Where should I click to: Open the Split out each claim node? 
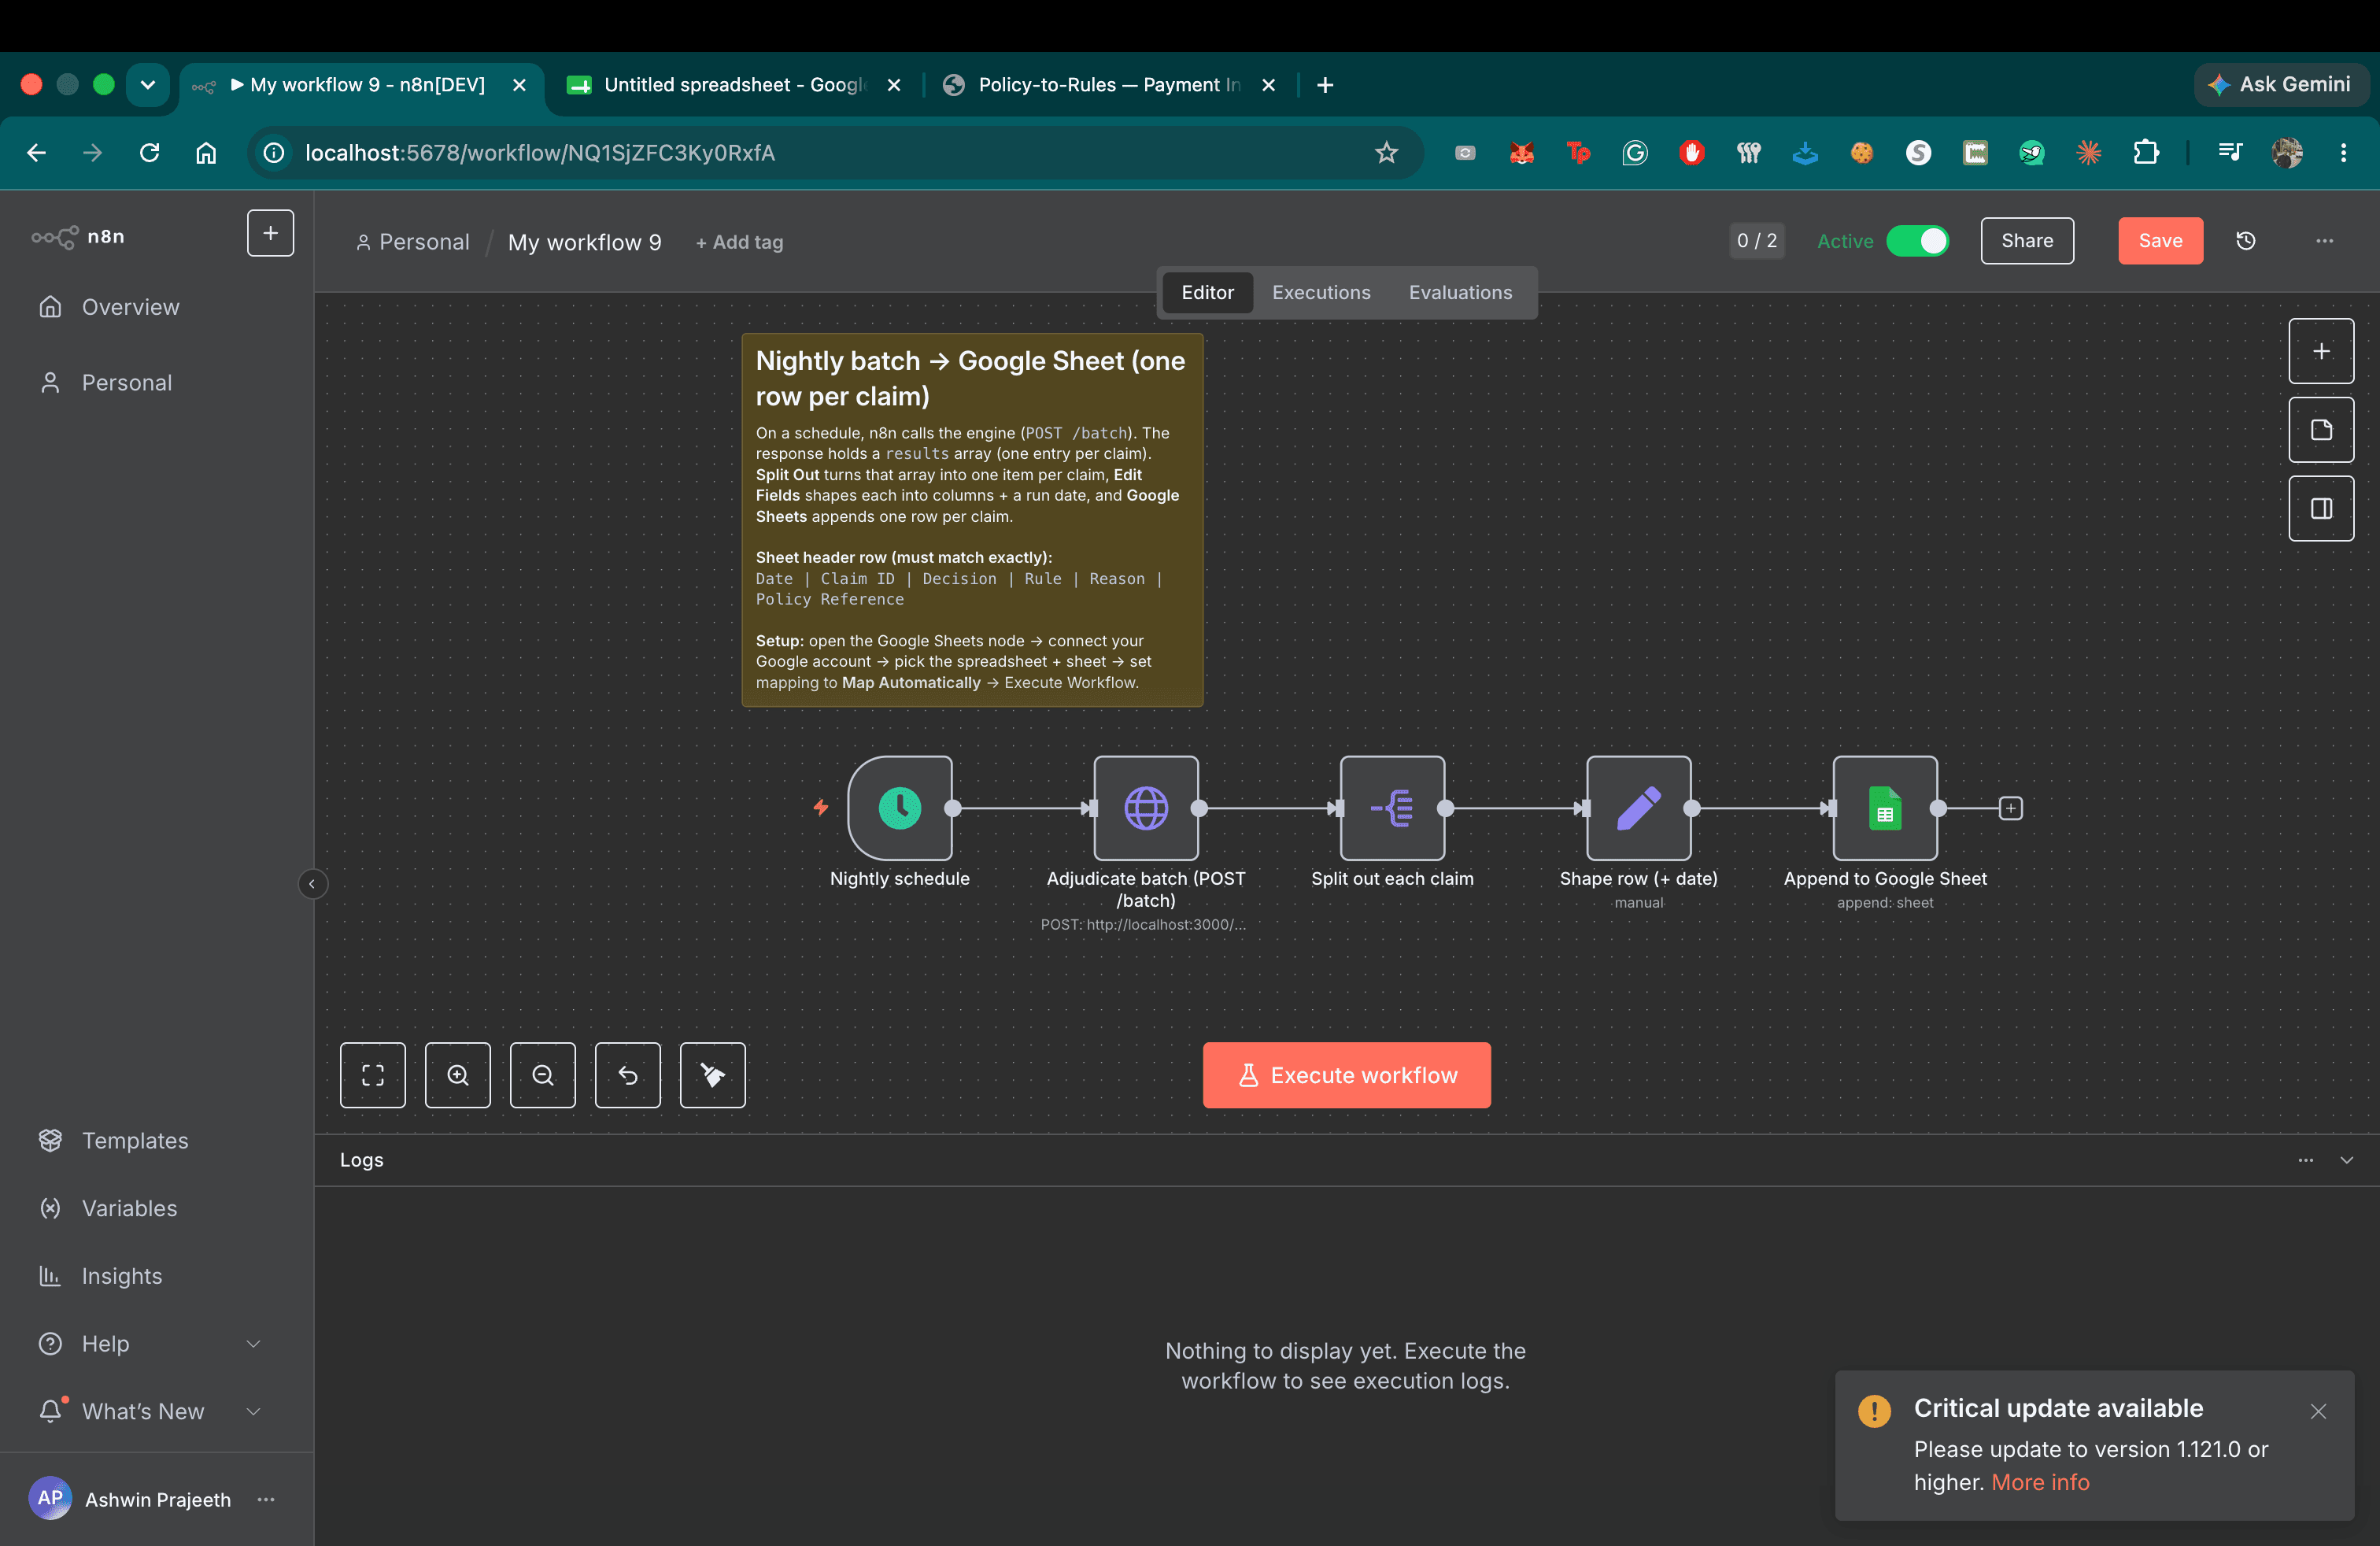coord(1392,807)
